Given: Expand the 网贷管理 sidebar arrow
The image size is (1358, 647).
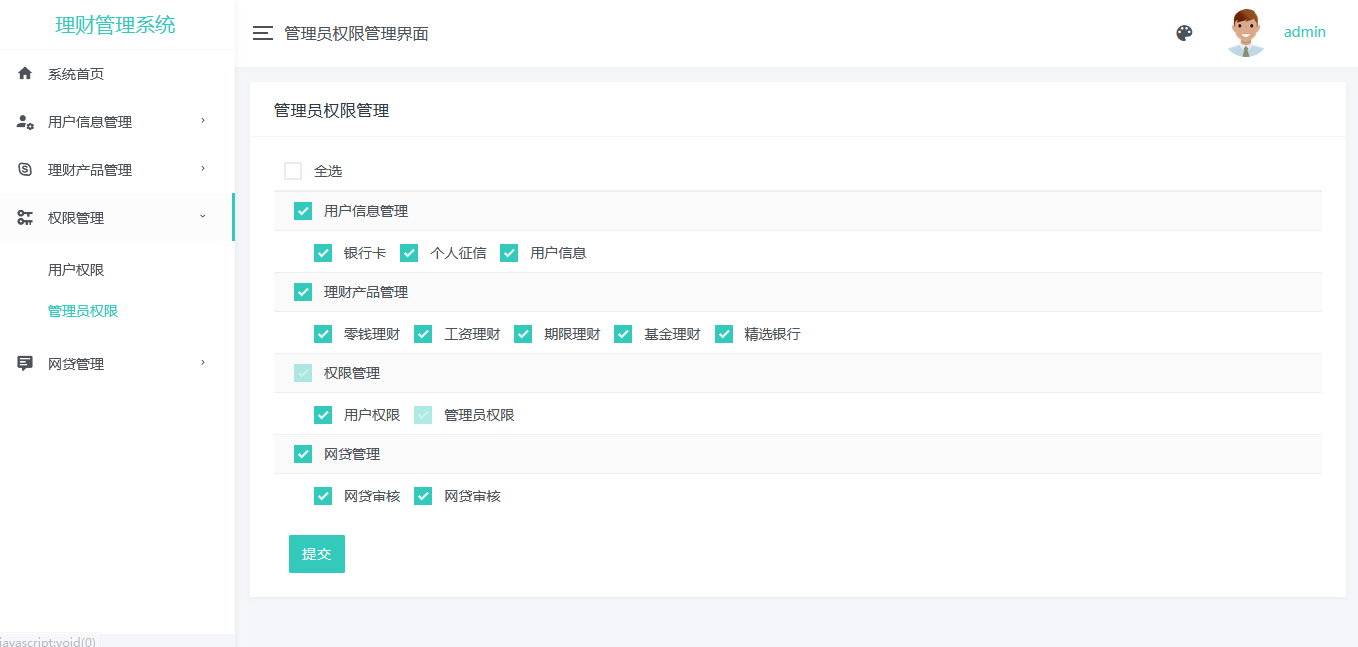Looking at the screenshot, I should click(x=203, y=363).
